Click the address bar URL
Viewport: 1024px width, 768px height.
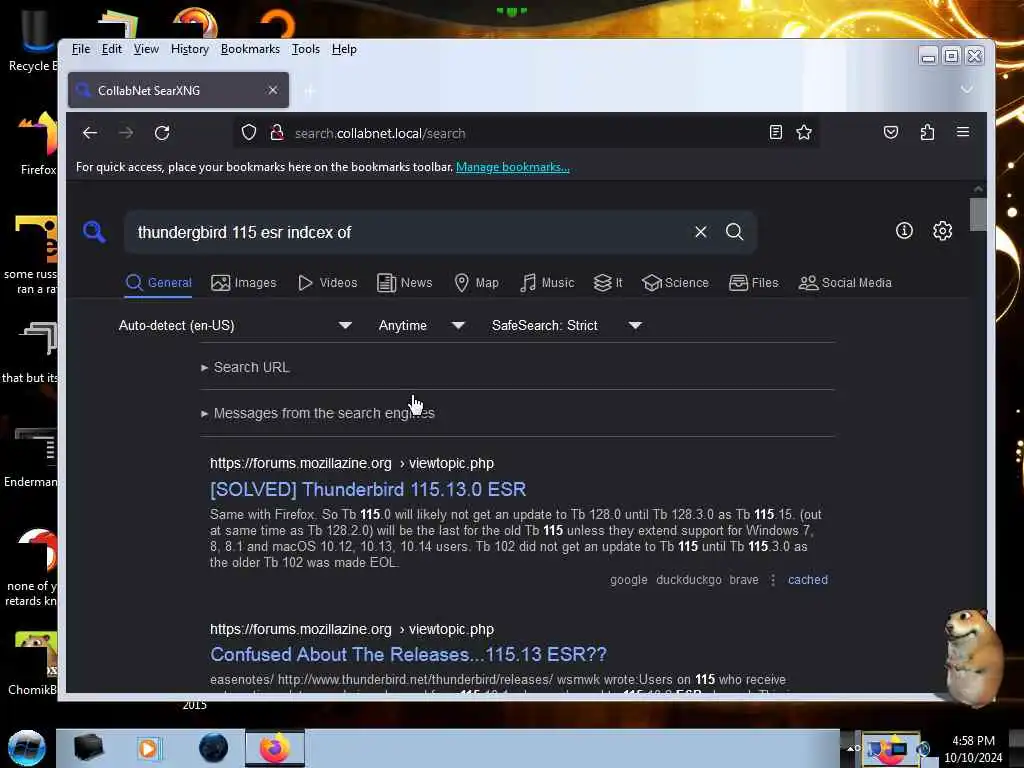coord(380,133)
